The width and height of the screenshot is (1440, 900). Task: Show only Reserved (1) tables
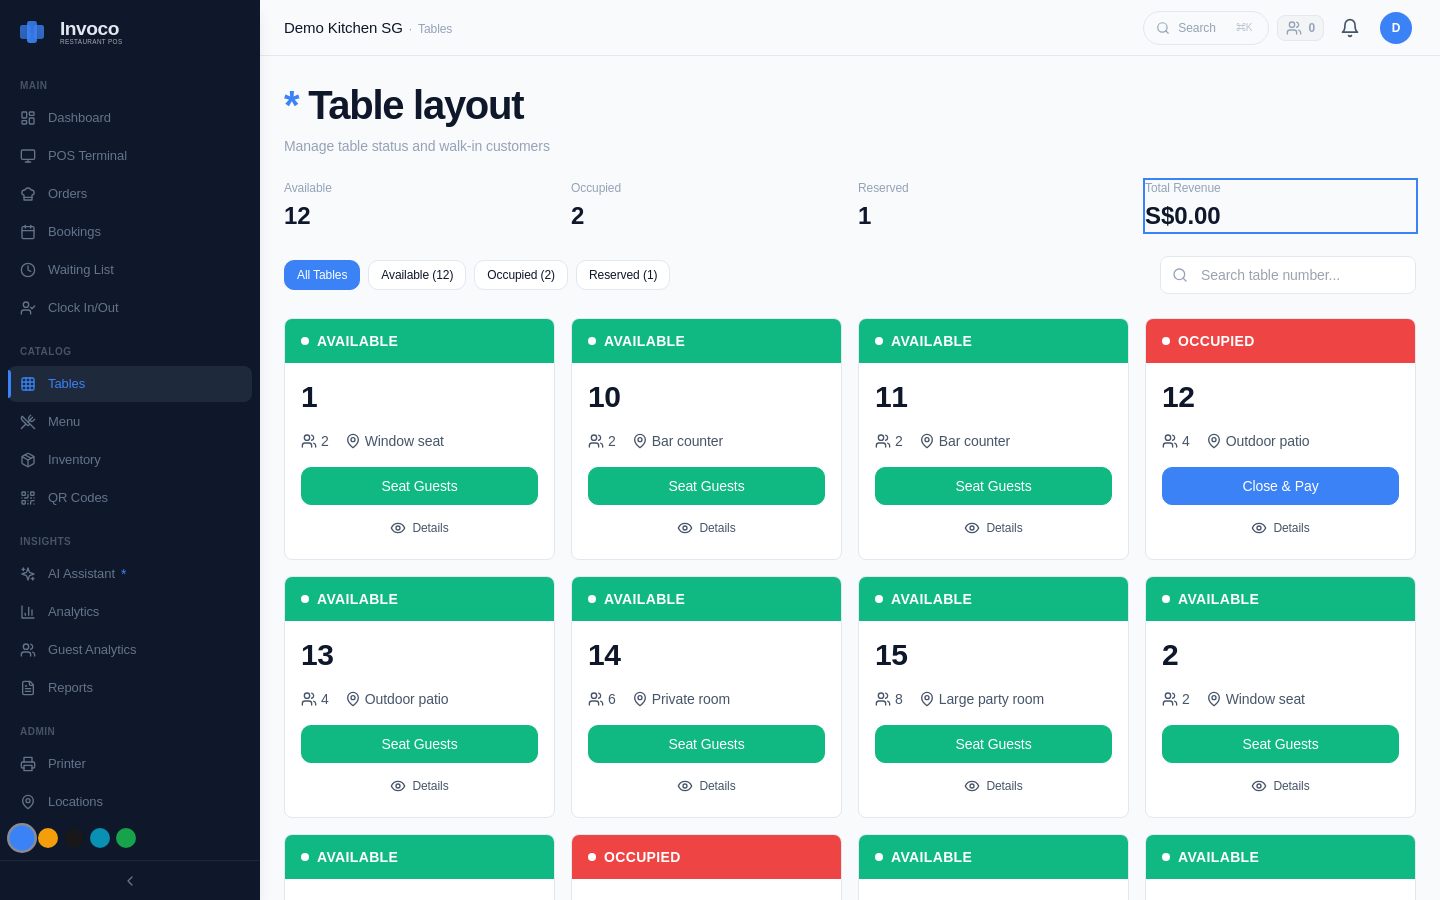[x=622, y=274]
